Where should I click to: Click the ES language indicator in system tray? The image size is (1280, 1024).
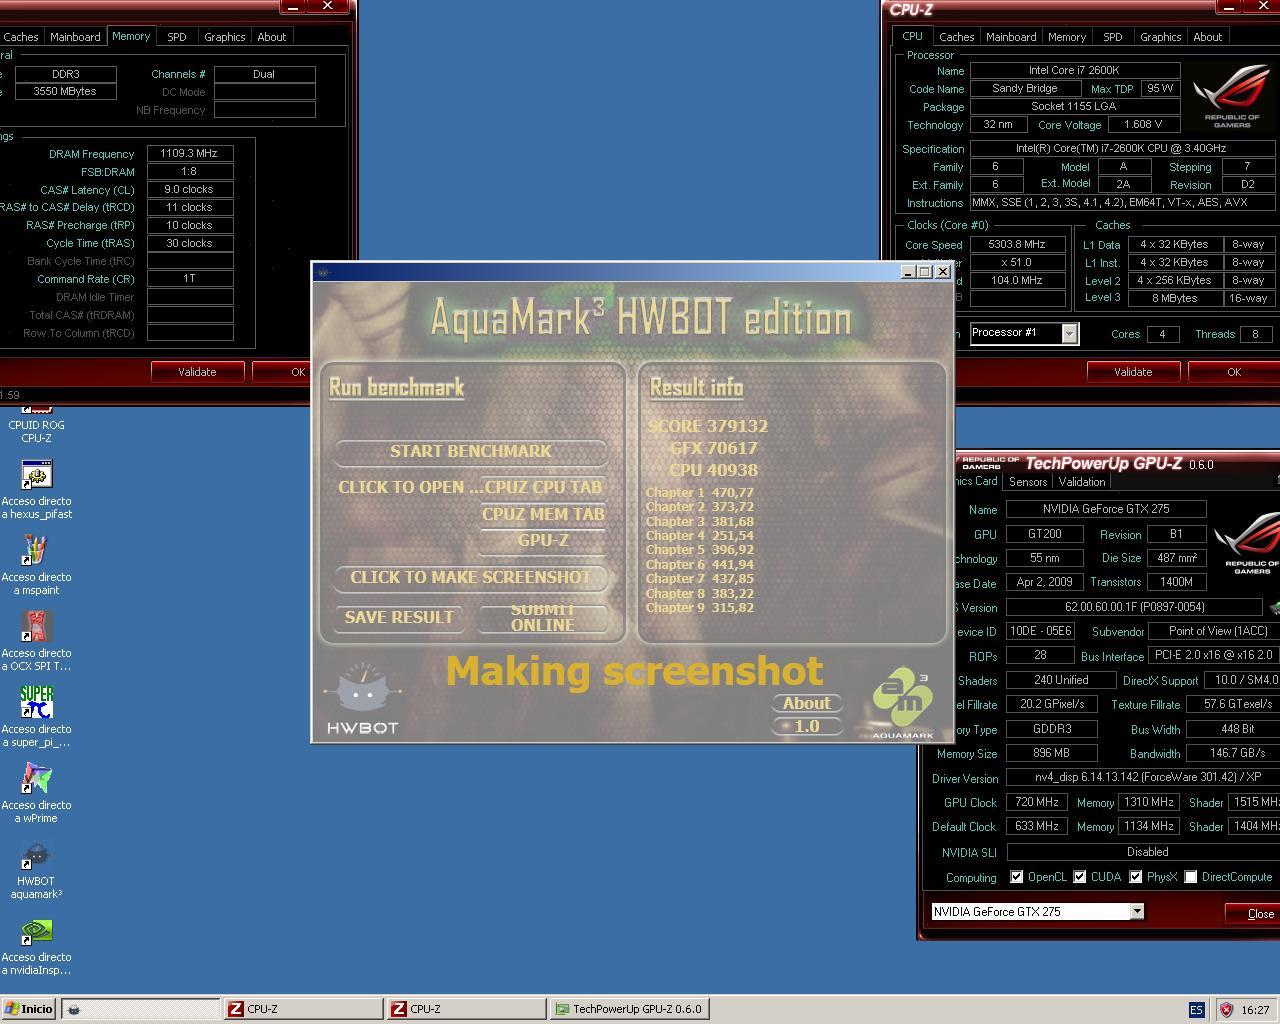(1196, 1010)
